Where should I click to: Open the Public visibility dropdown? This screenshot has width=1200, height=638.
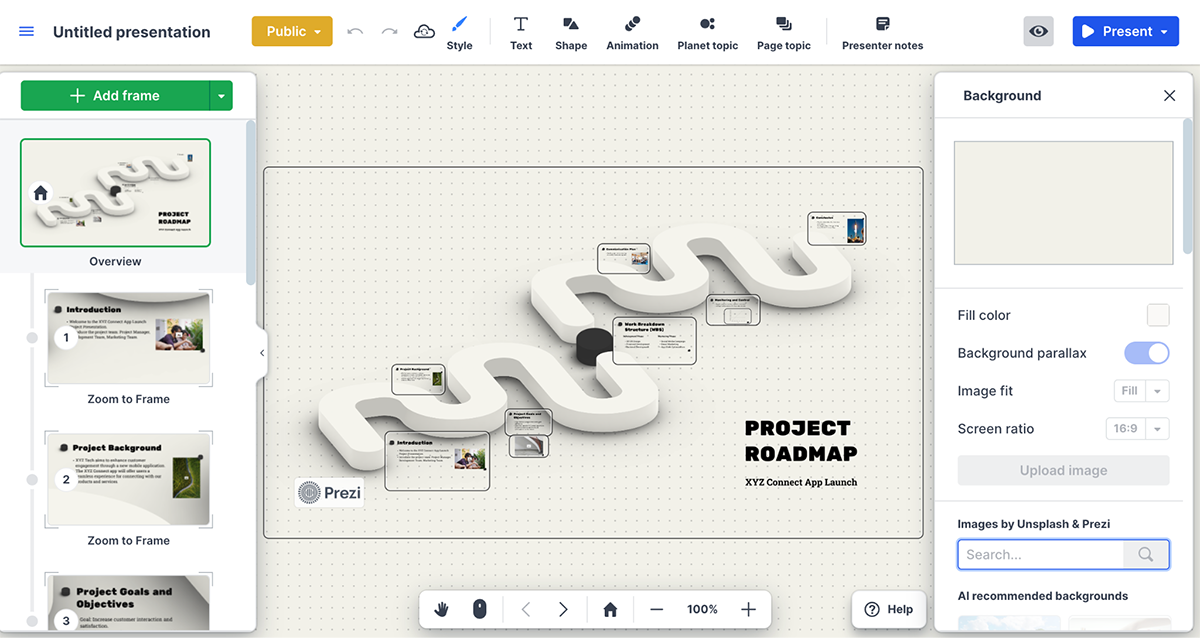[291, 31]
